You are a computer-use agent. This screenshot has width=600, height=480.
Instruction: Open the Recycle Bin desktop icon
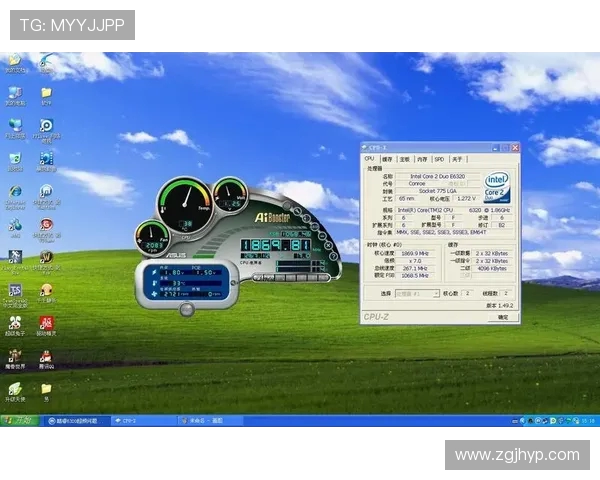(15, 158)
